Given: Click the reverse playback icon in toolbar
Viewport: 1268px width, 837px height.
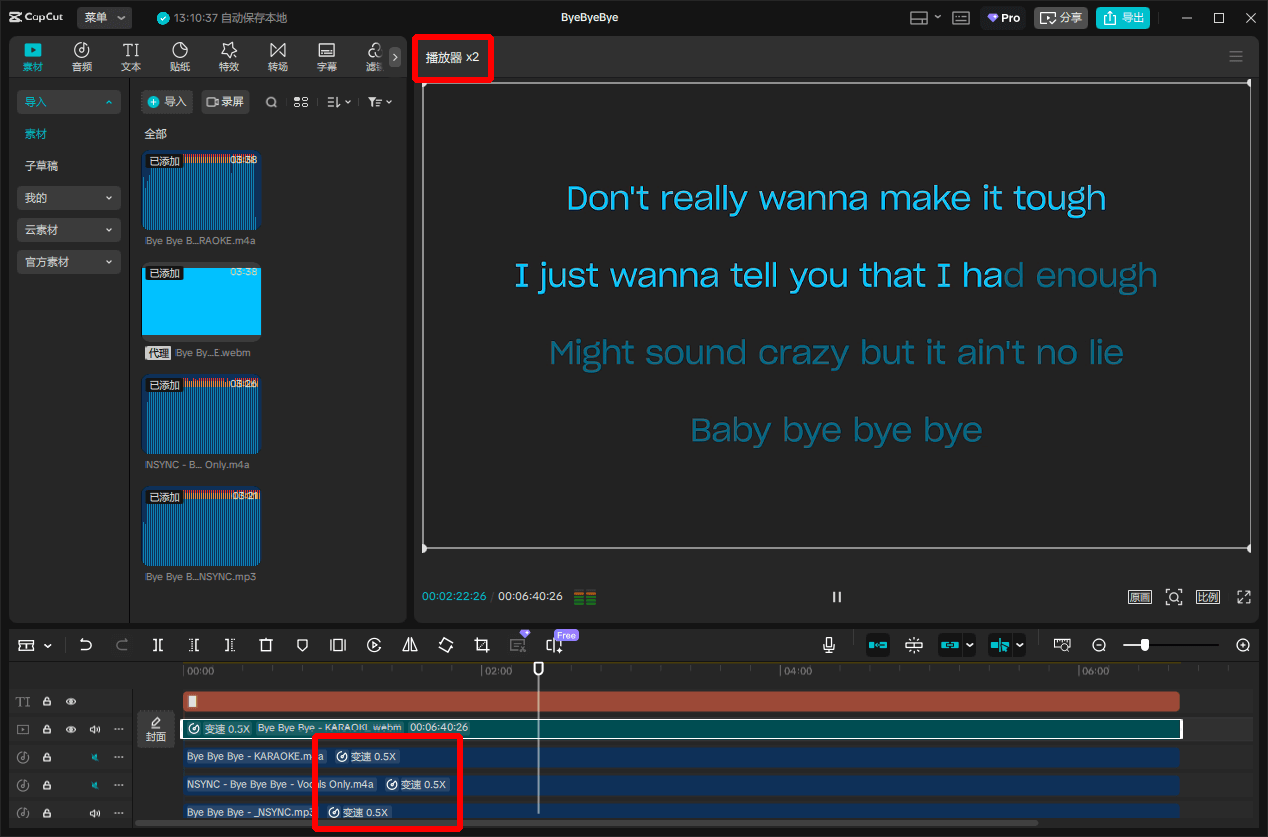Looking at the screenshot, I should 374,646.
